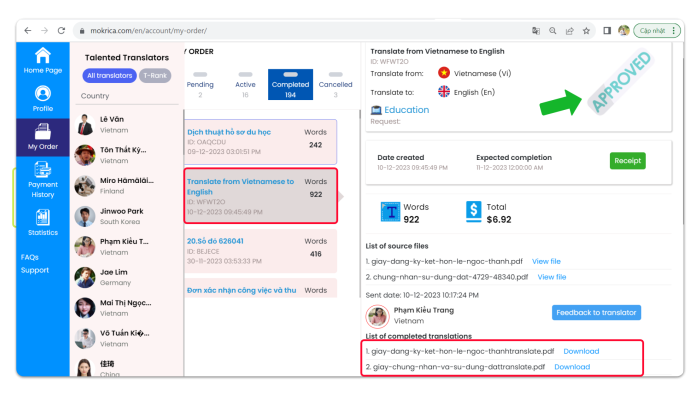Download giay-dang-ky-ket-hon translated PDF
This screenshot has width=700, height=400.
[x=581, y=351]
